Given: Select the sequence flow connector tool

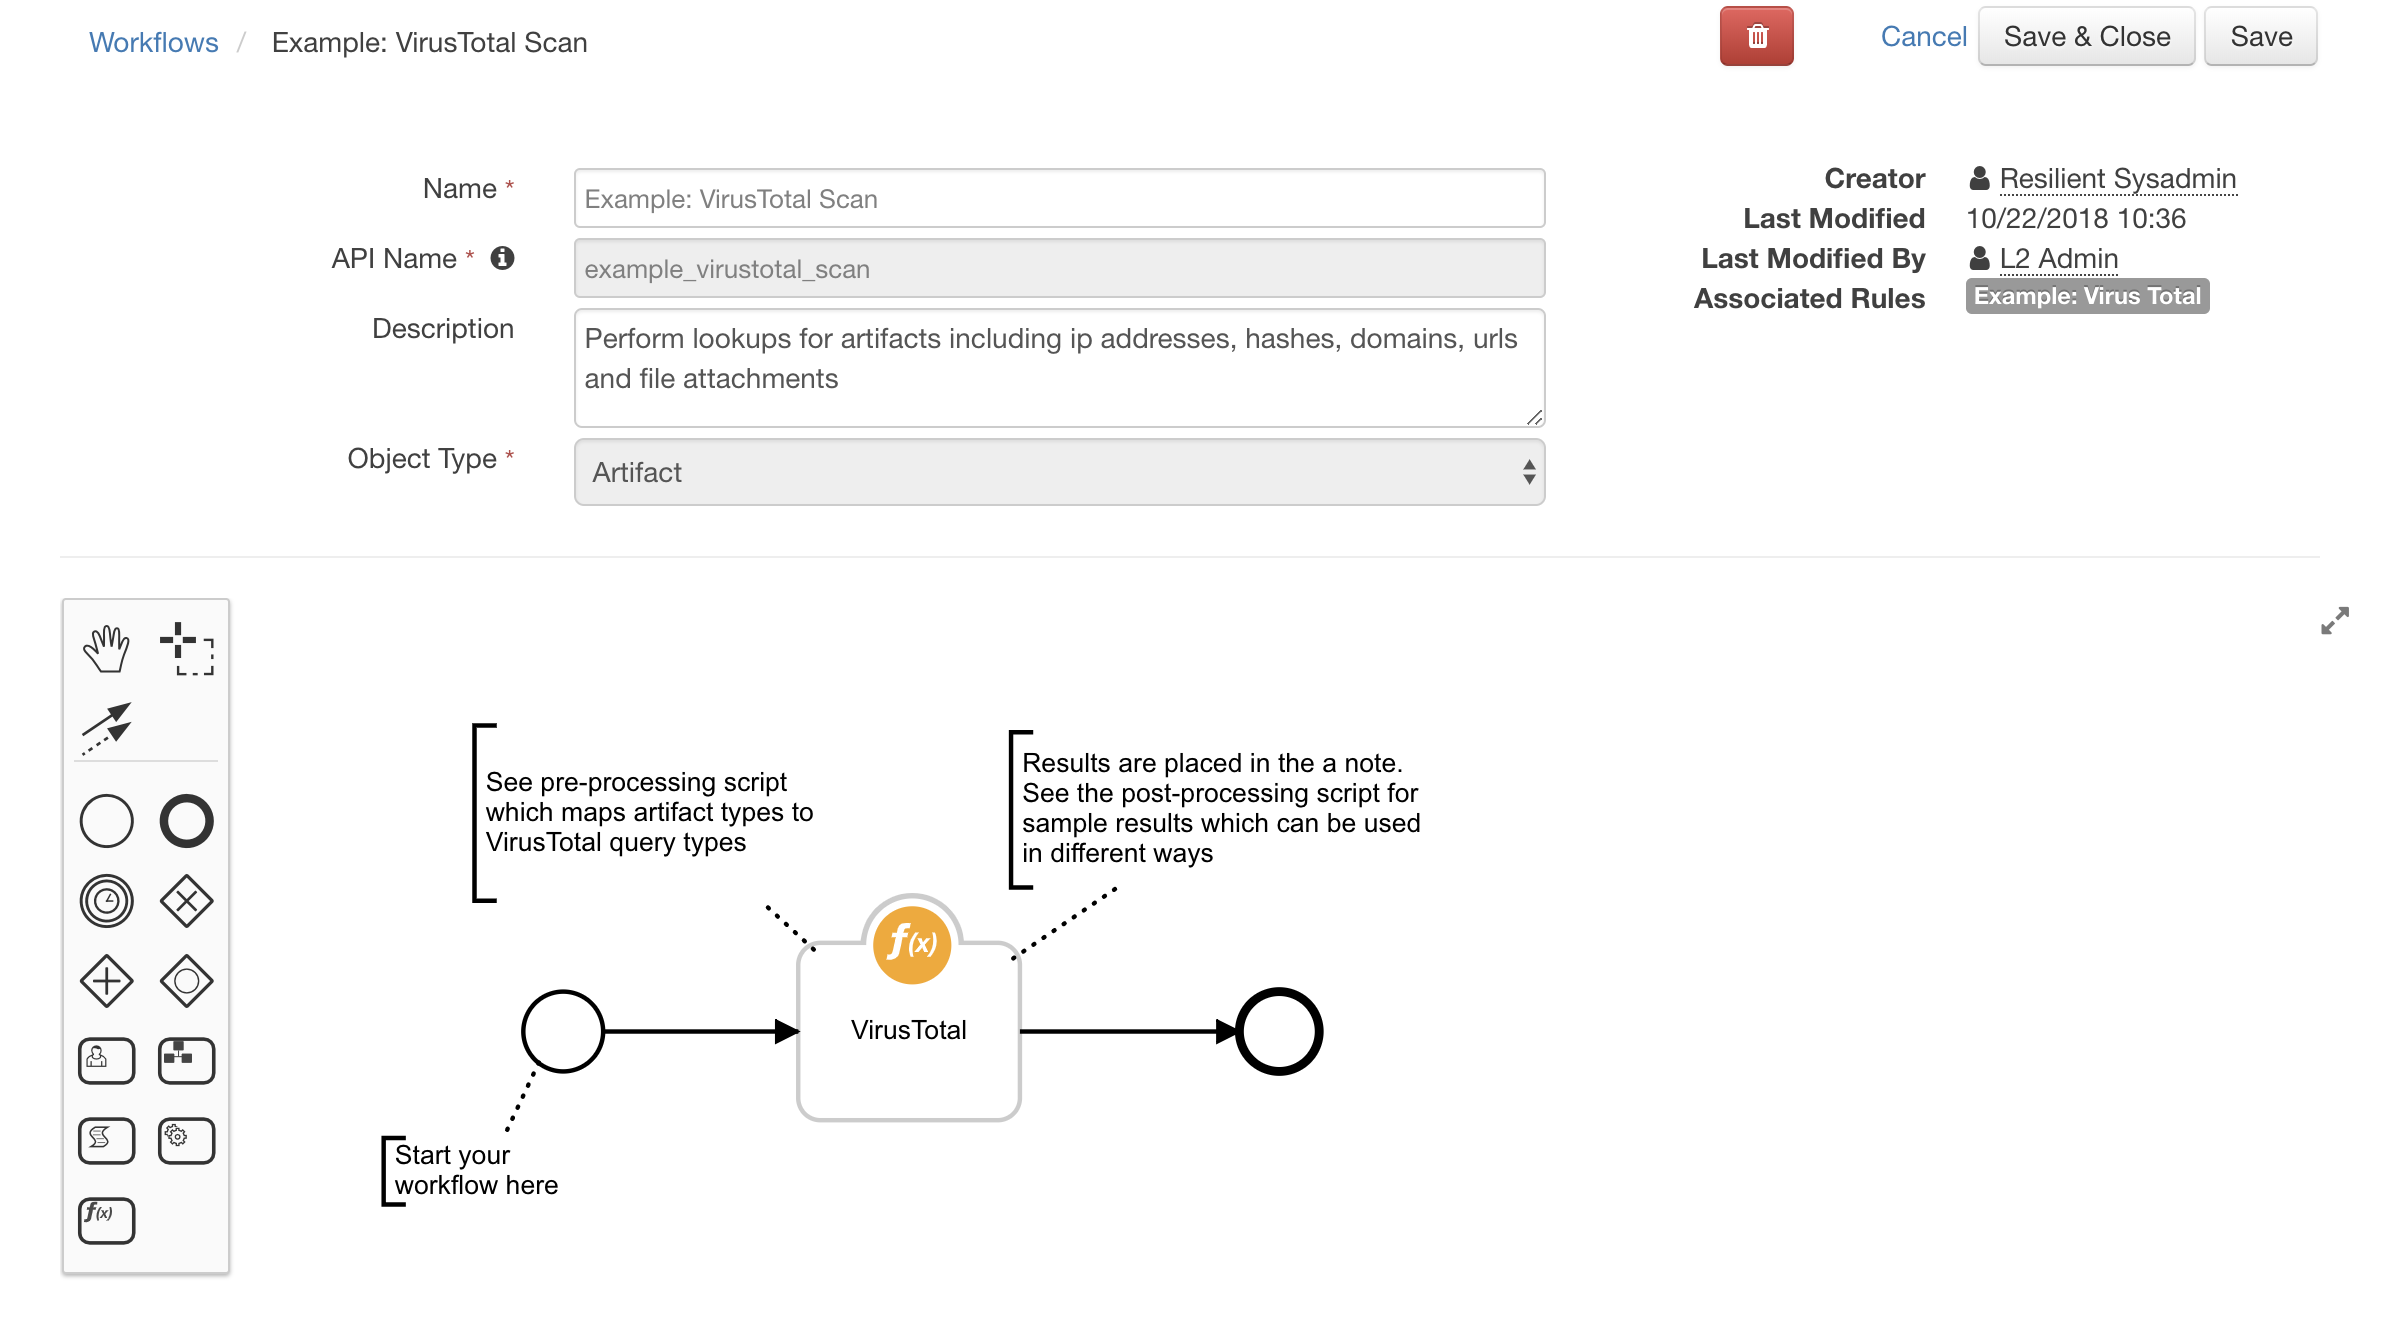Looking at the screenshot, I should click(x=106, y=725).
